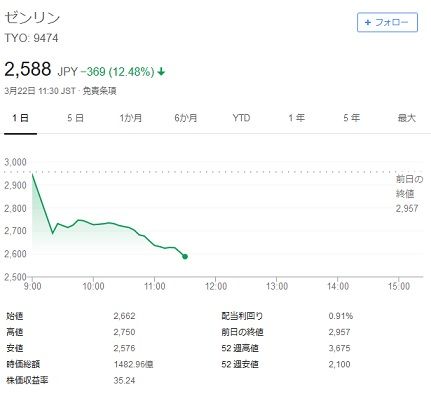Click the 10:00 time axis label

pos(94,286)
